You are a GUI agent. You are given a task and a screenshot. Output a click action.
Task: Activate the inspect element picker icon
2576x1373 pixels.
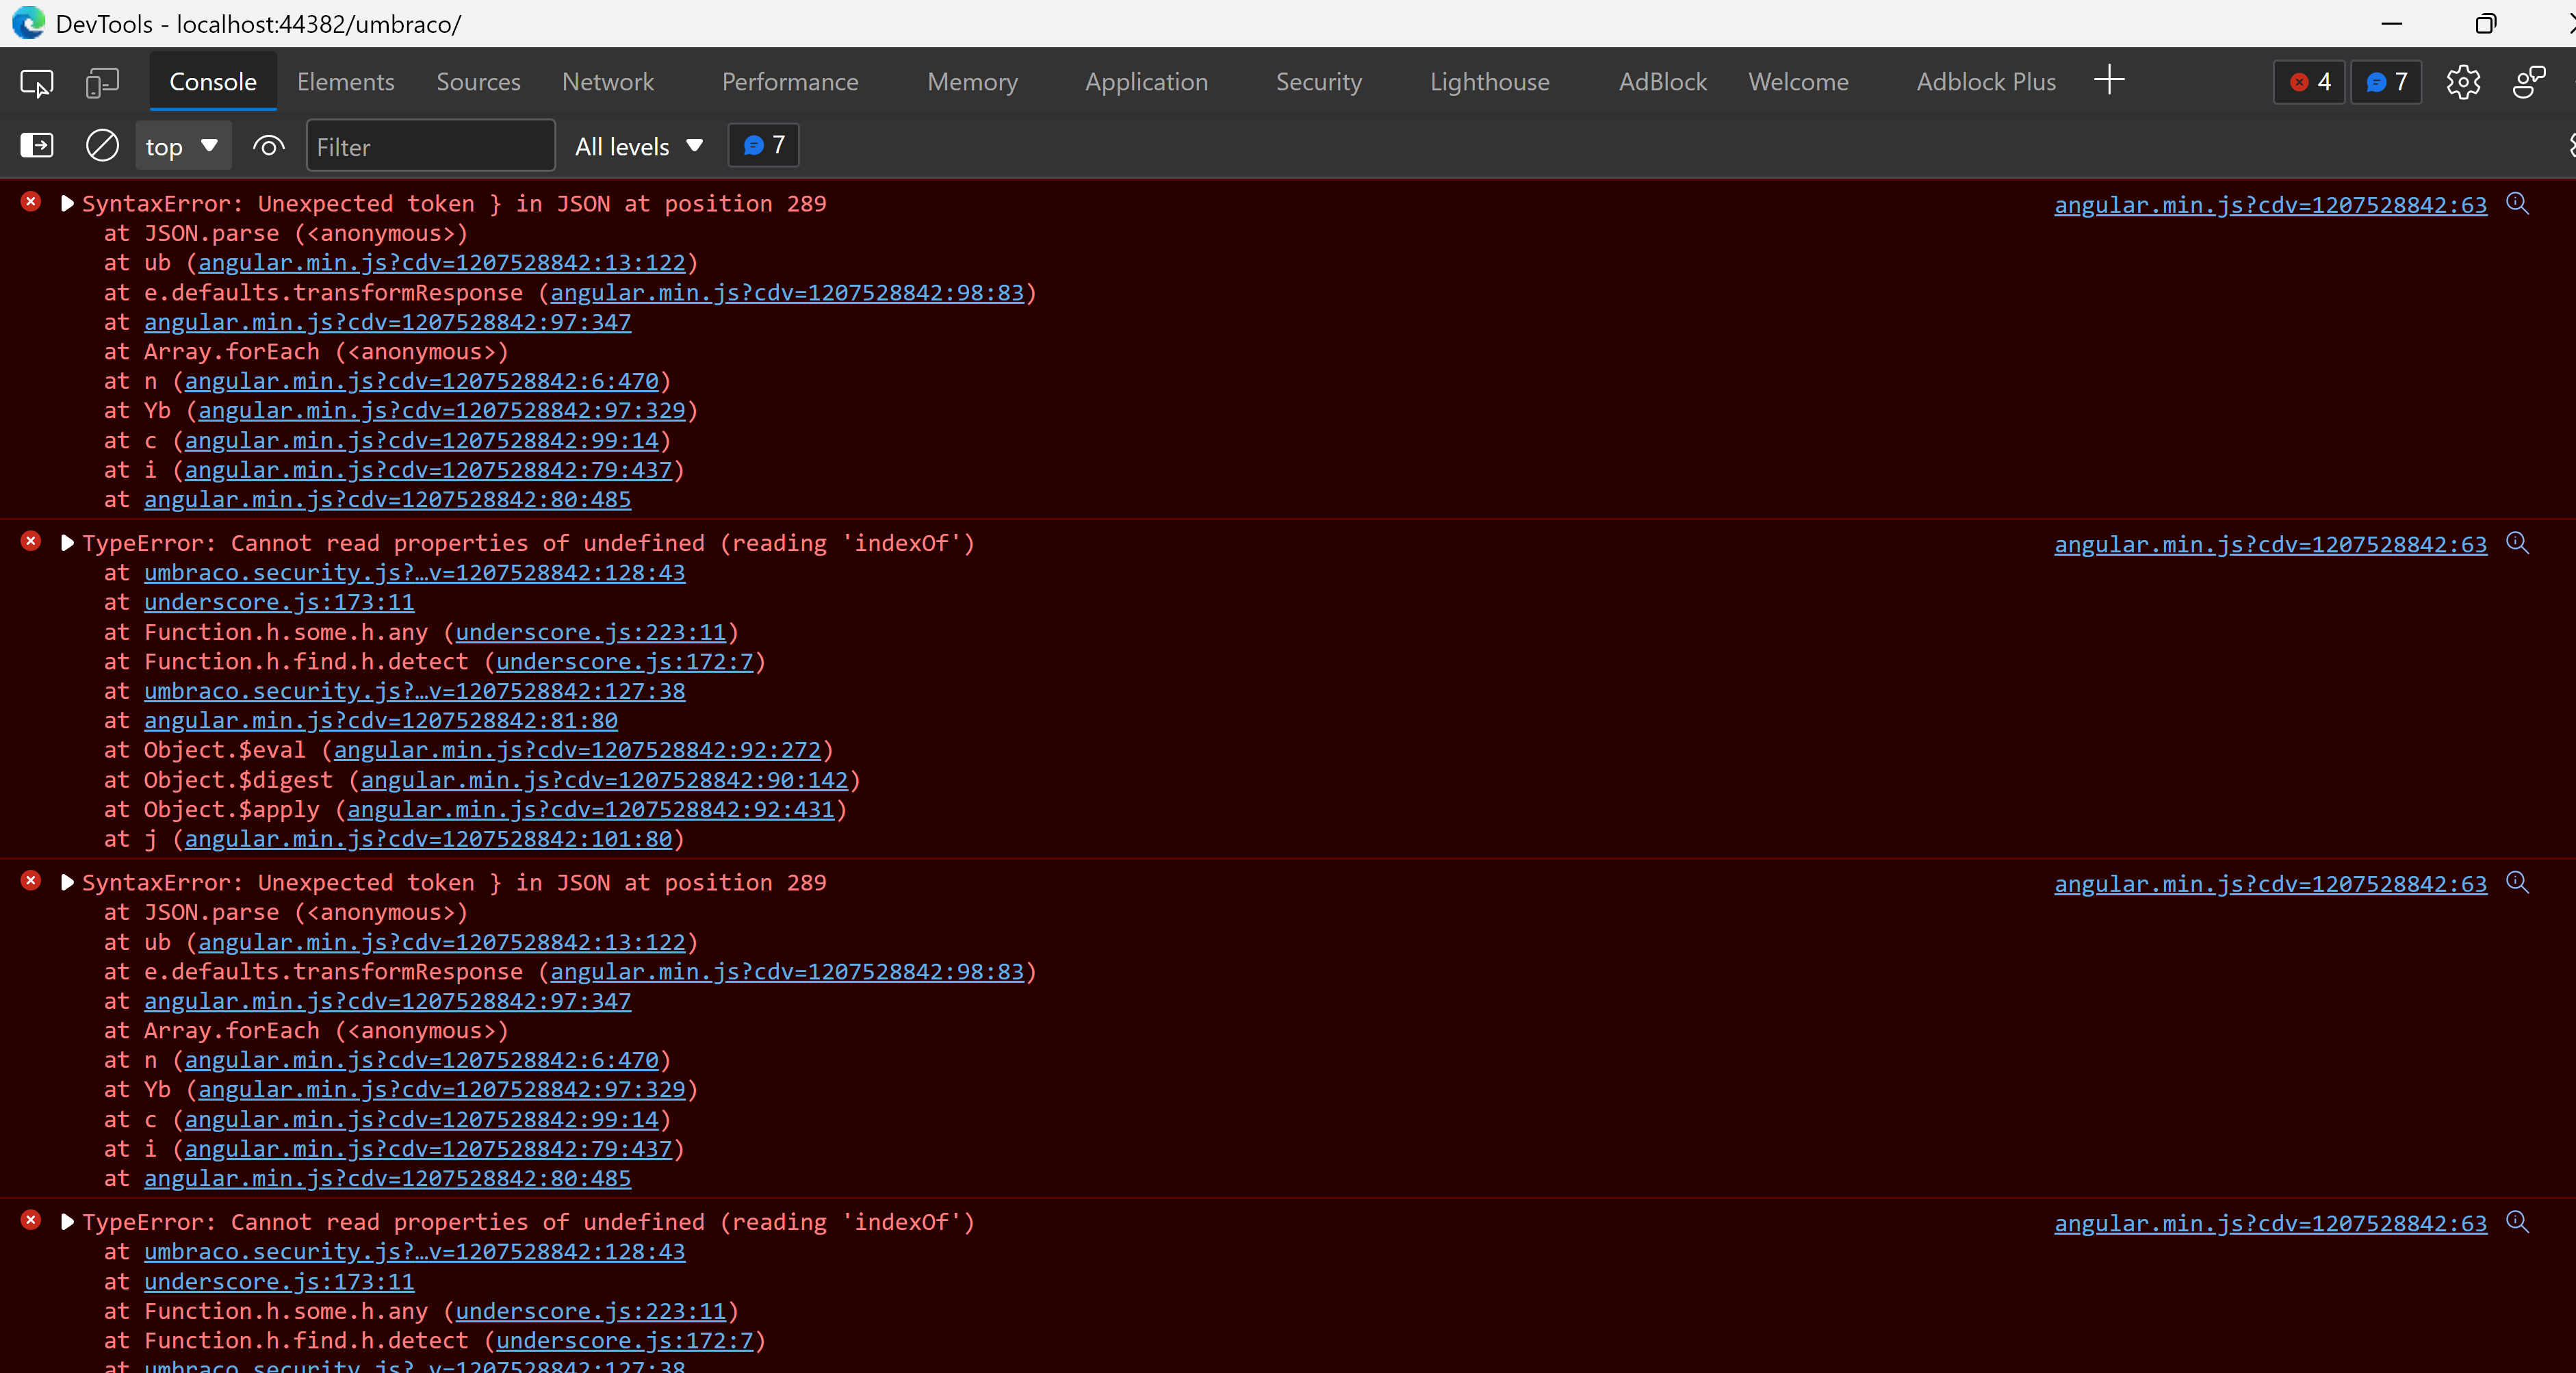pyautogui.click(x=37, y=82)
